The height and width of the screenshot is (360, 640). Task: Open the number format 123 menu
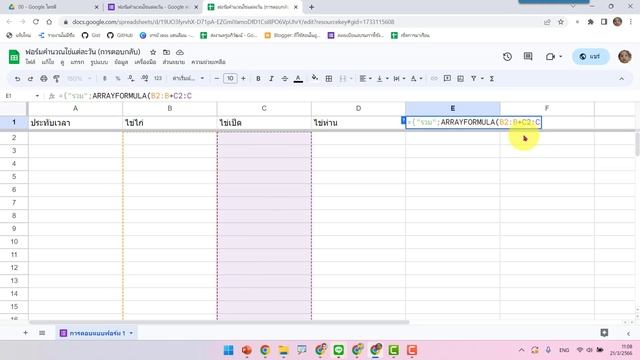[158, 78]
